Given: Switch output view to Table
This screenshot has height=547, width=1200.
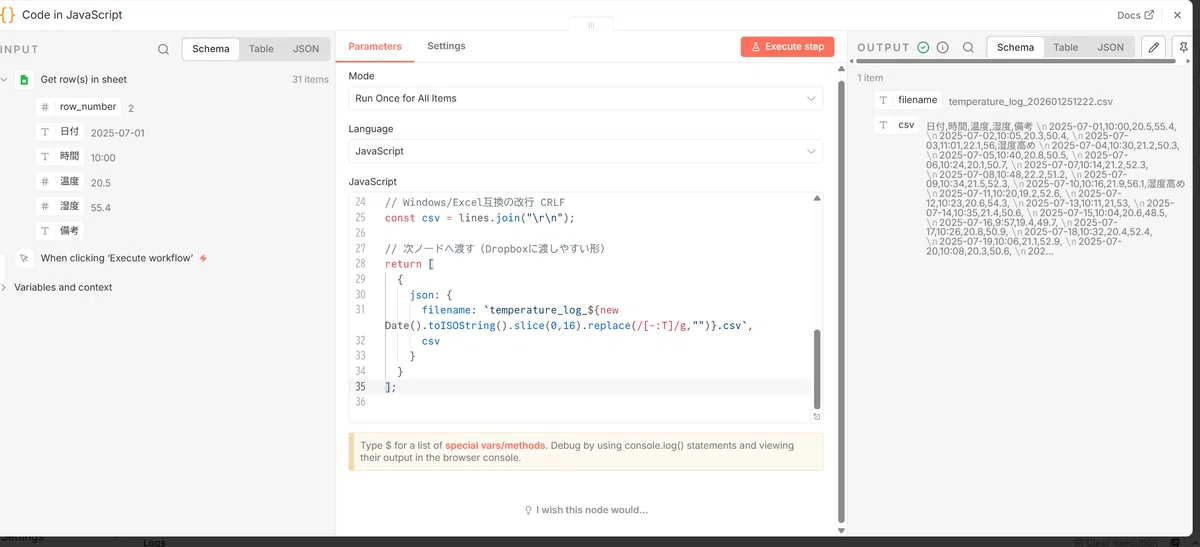Looking at the screenshot, I should pyautogui.click(x=1066, y=47).
